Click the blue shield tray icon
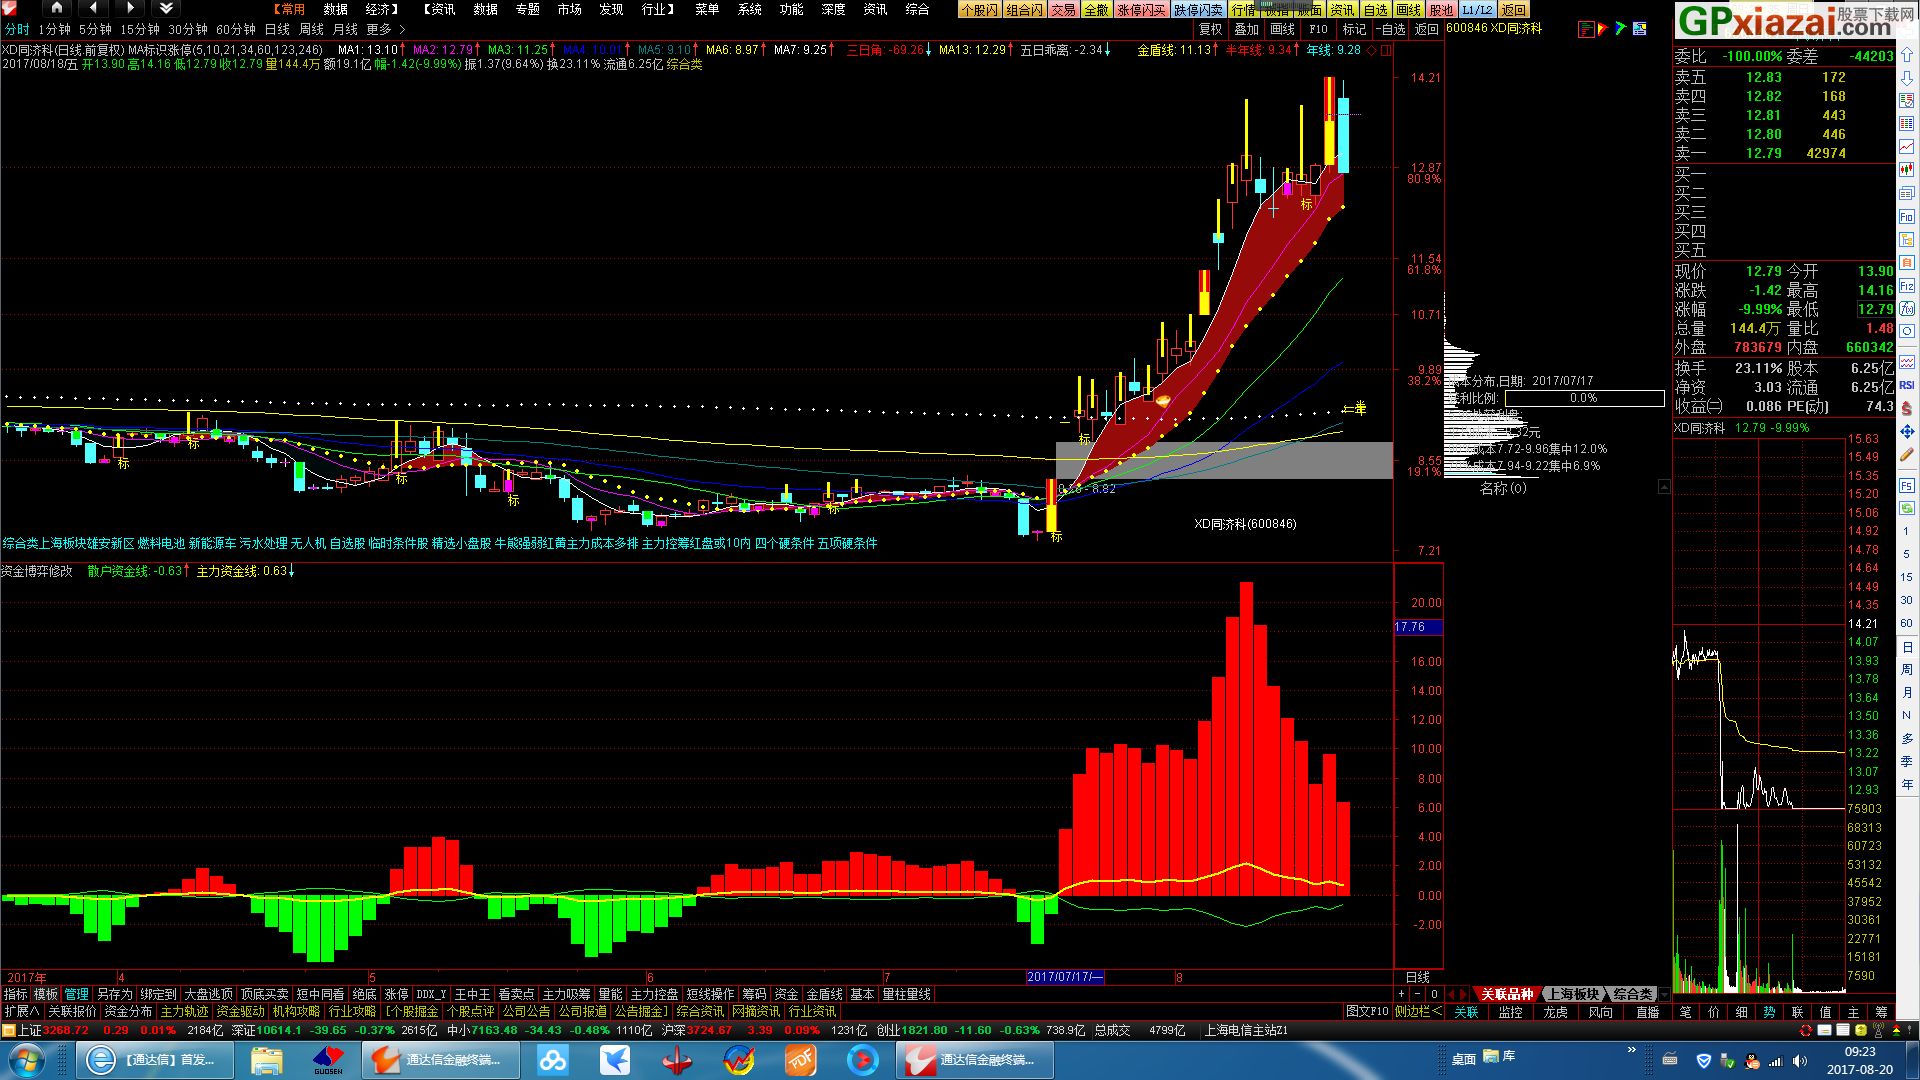Viewport: 1920px width, 1080px height. [1703, 1060]
